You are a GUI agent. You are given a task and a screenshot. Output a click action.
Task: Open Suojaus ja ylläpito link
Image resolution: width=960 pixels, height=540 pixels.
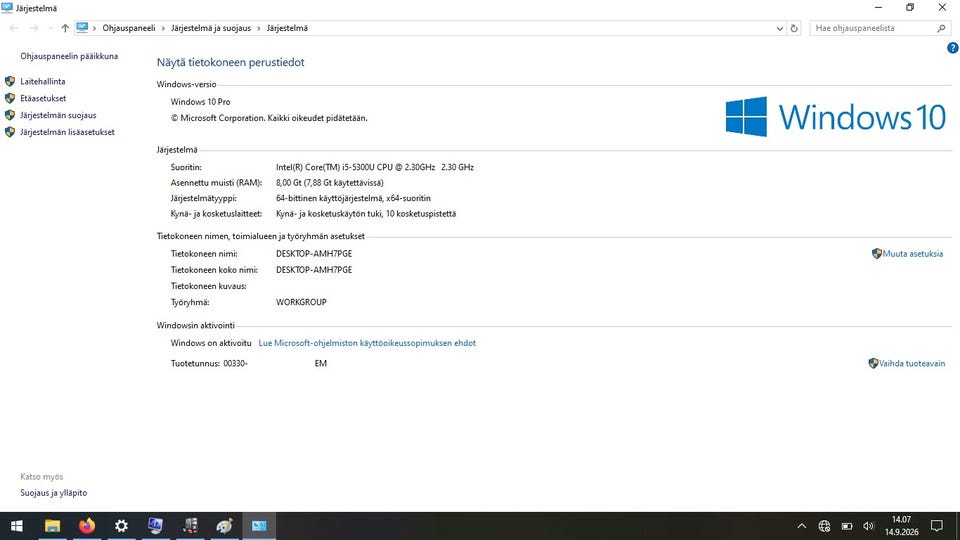tap(54, 493)
